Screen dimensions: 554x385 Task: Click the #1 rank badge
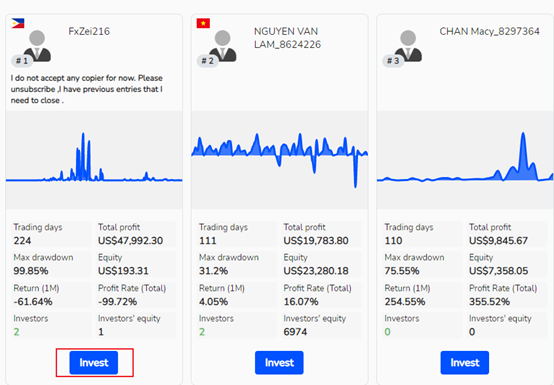[22, 61]
